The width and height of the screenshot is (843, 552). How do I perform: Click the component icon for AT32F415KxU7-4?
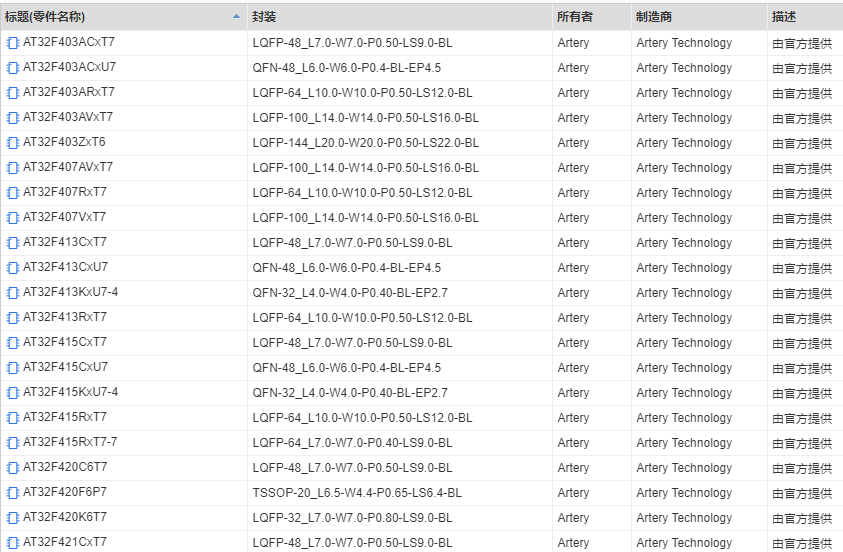click(13, 393)
